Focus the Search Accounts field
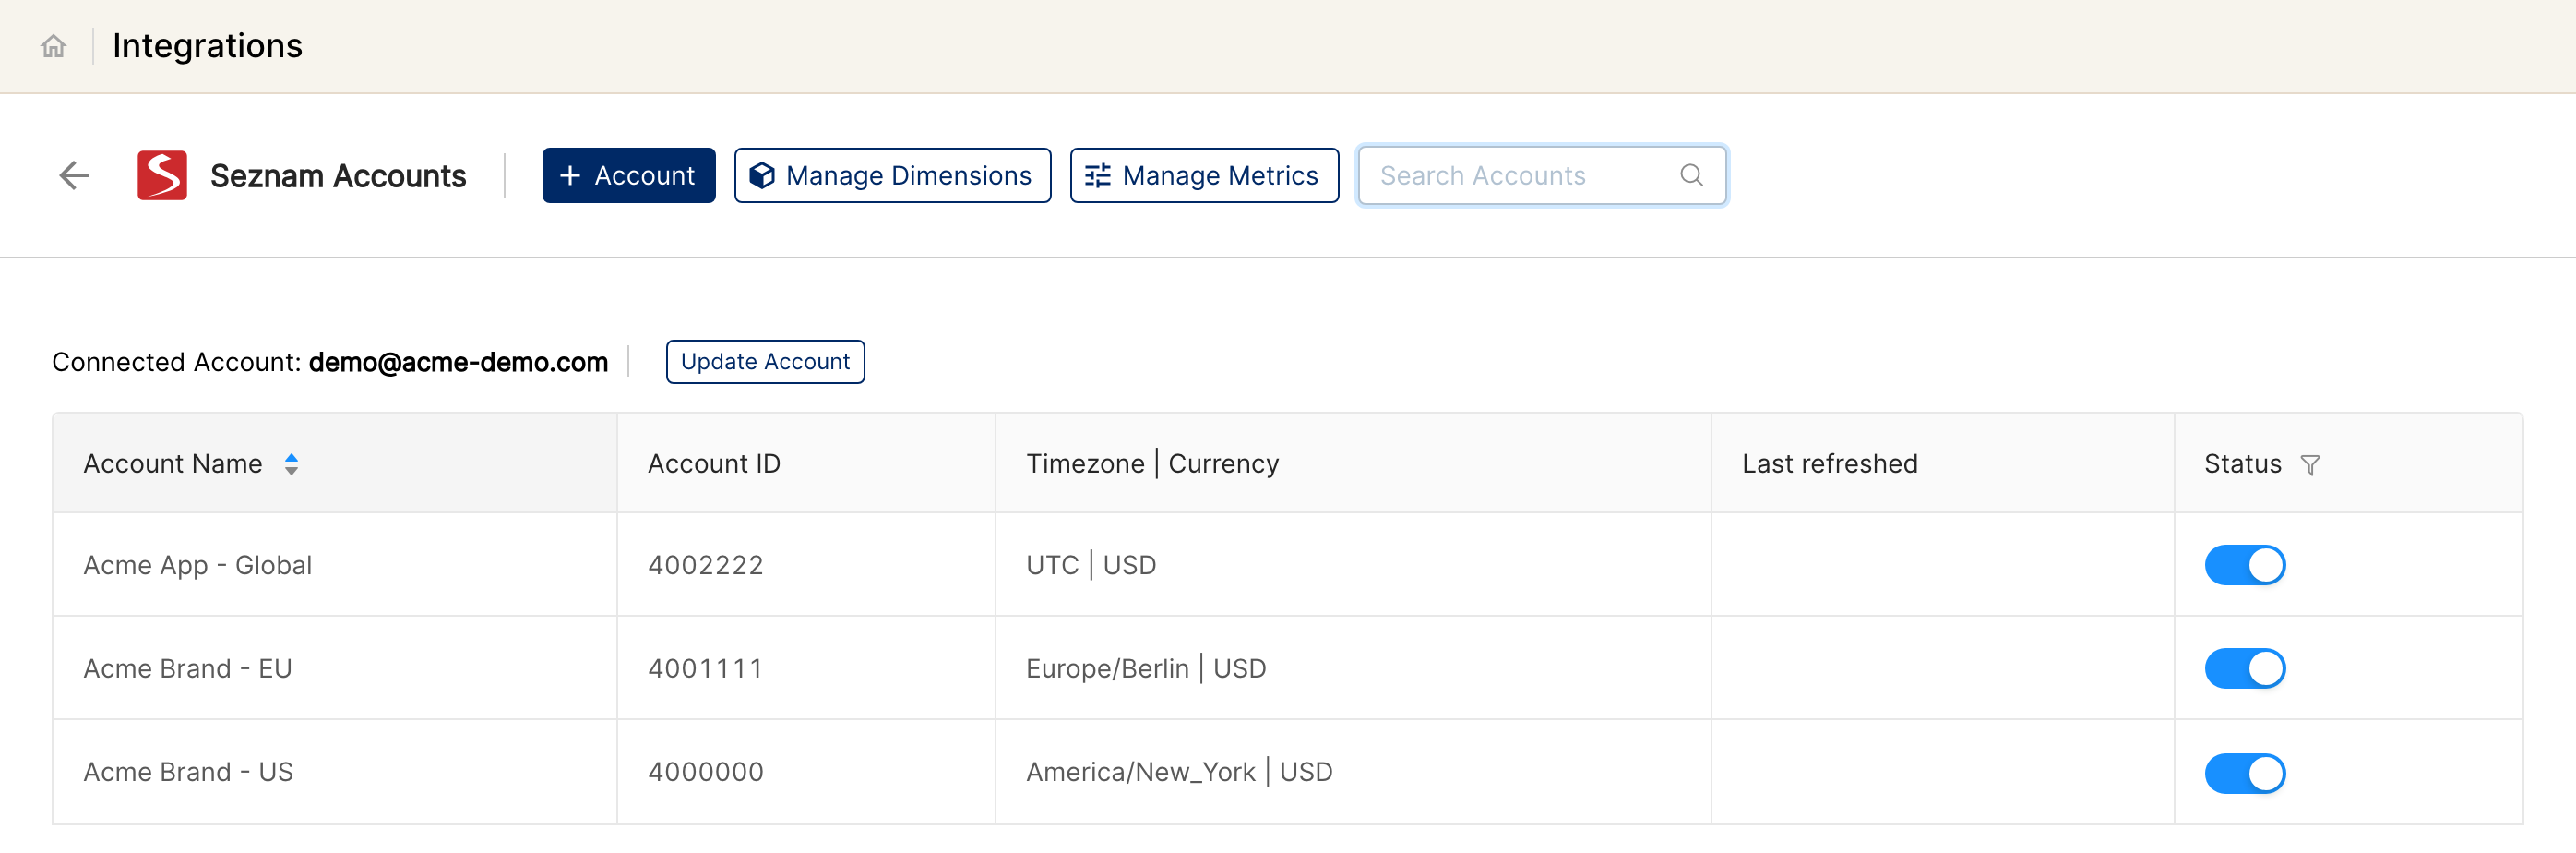Screen dimensions: 2576x853 coord(1541,176)
